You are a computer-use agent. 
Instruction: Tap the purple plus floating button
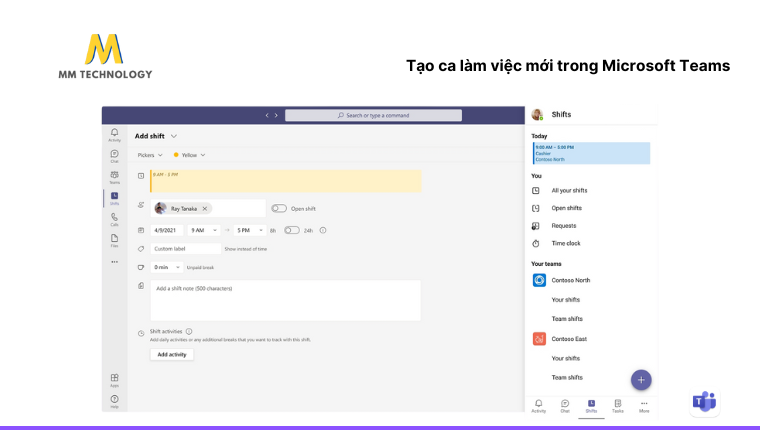[641, 380]
